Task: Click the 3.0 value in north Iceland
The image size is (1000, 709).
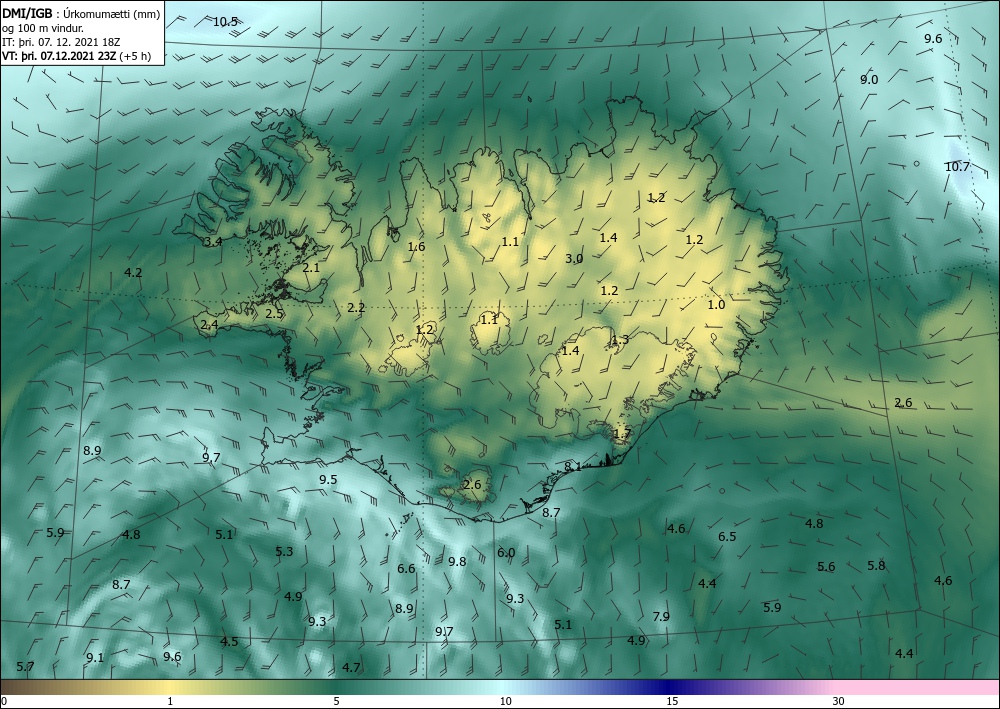Action: click(x=574, y=259)
